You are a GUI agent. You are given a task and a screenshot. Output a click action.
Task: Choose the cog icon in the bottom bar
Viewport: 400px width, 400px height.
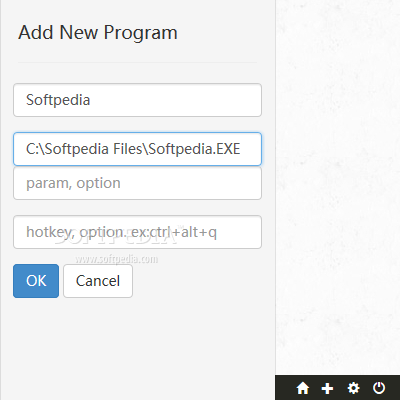click(x=353, y=388)
